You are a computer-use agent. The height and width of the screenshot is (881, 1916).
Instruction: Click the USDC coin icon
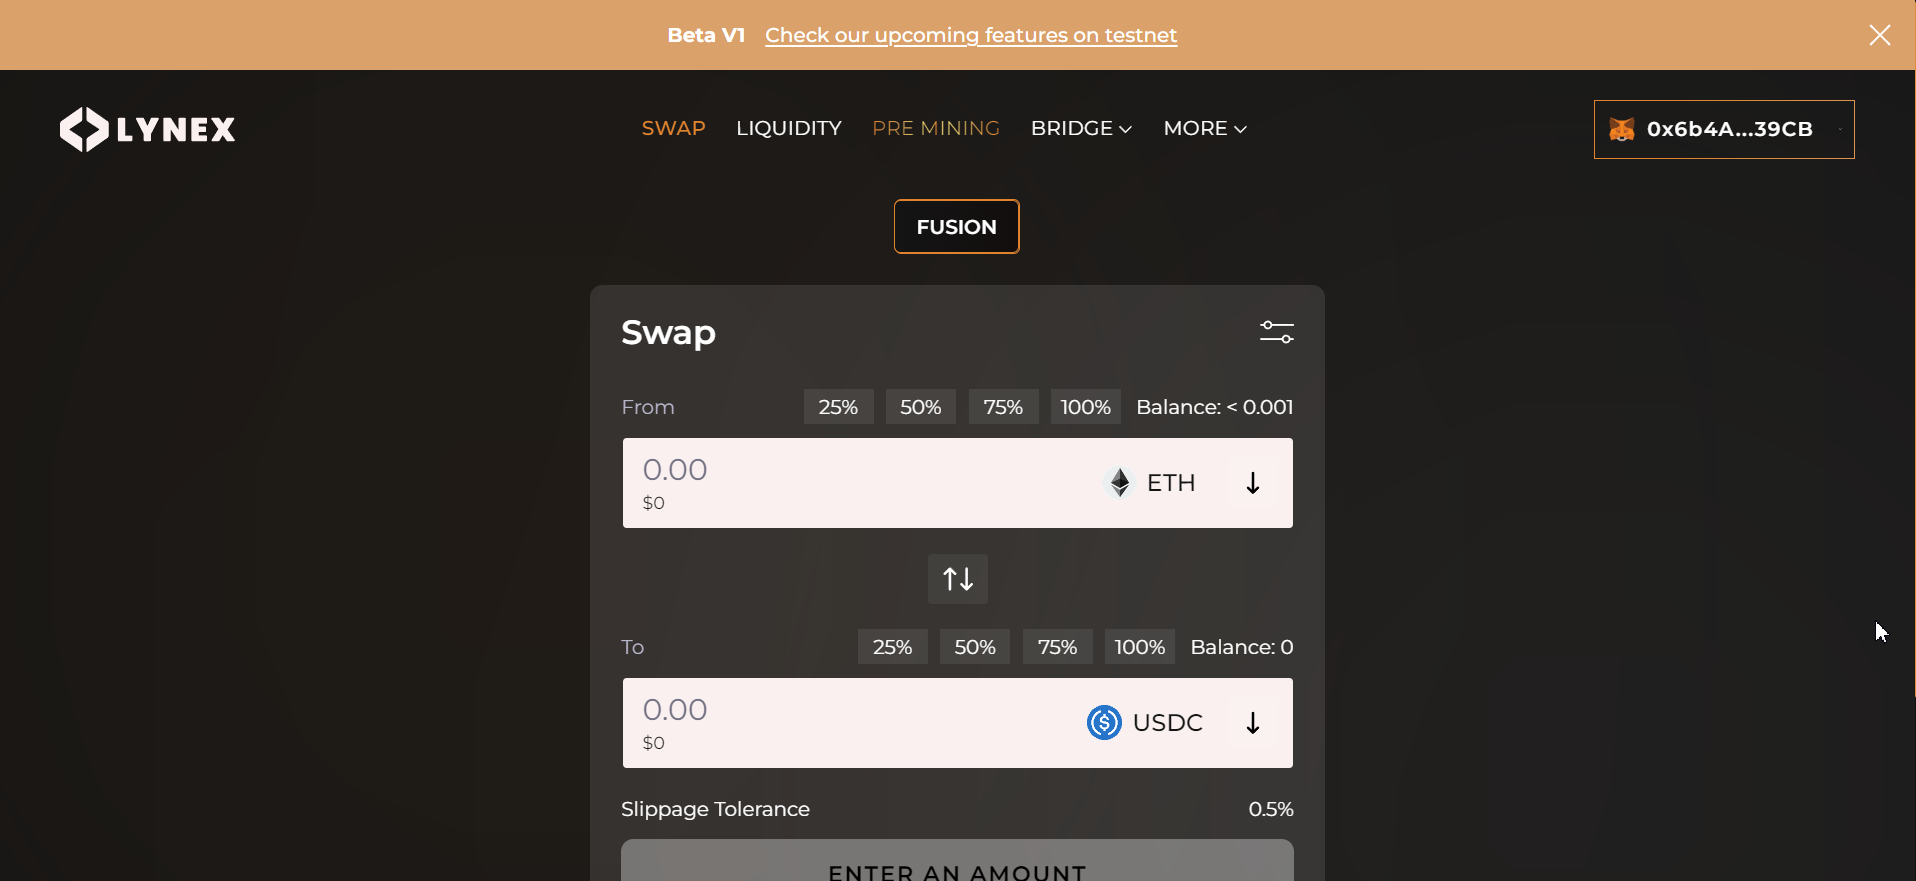1104,722
